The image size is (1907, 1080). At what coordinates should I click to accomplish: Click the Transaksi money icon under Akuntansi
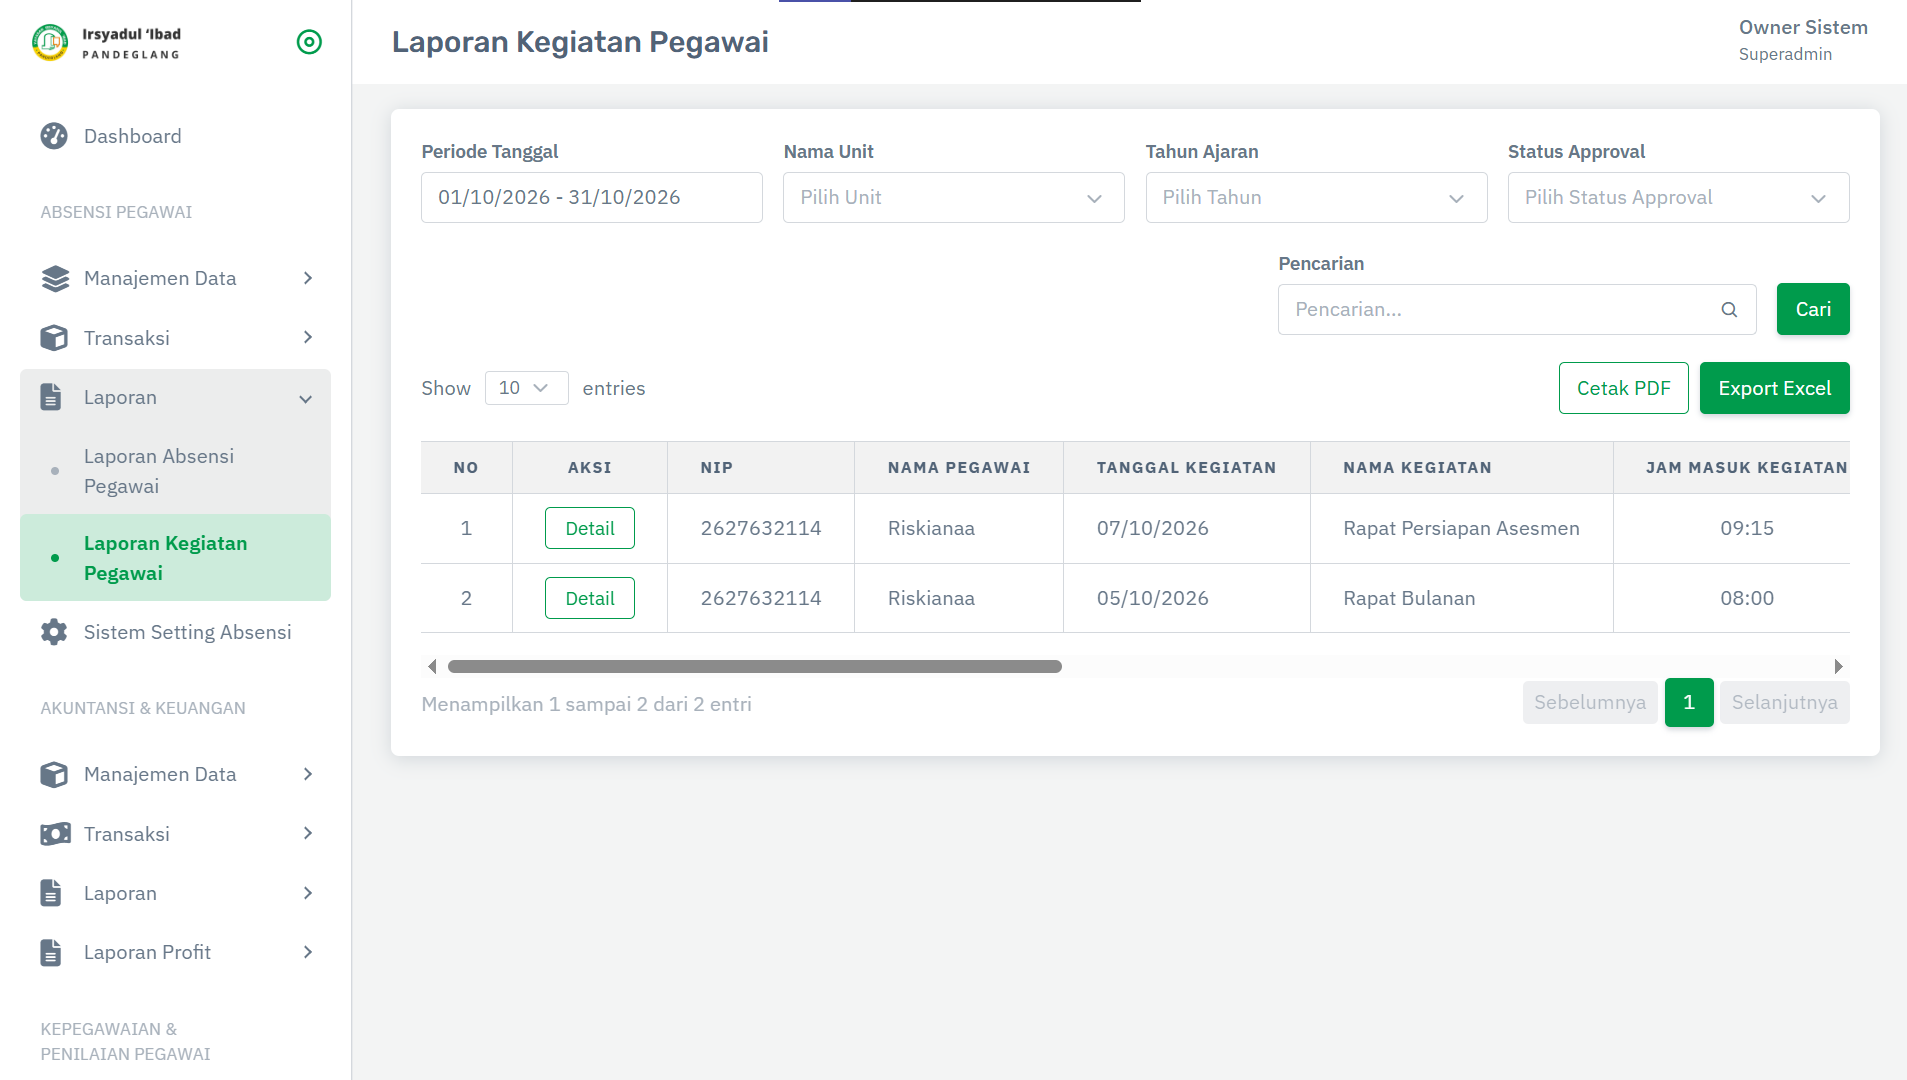click(55, 834)
